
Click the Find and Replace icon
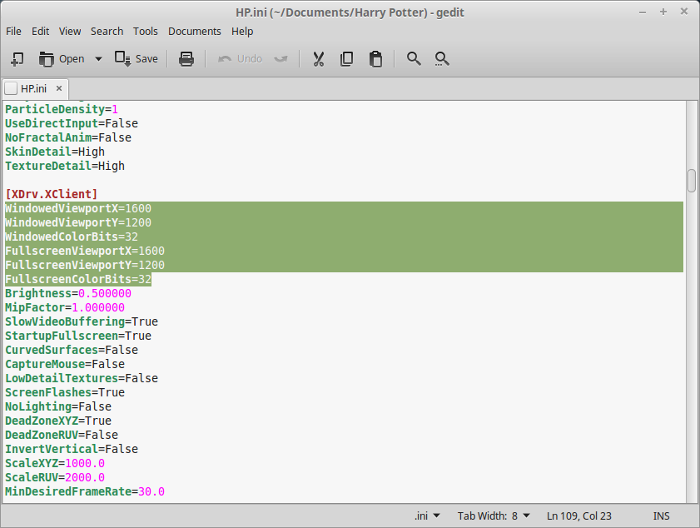coord(442,59)
